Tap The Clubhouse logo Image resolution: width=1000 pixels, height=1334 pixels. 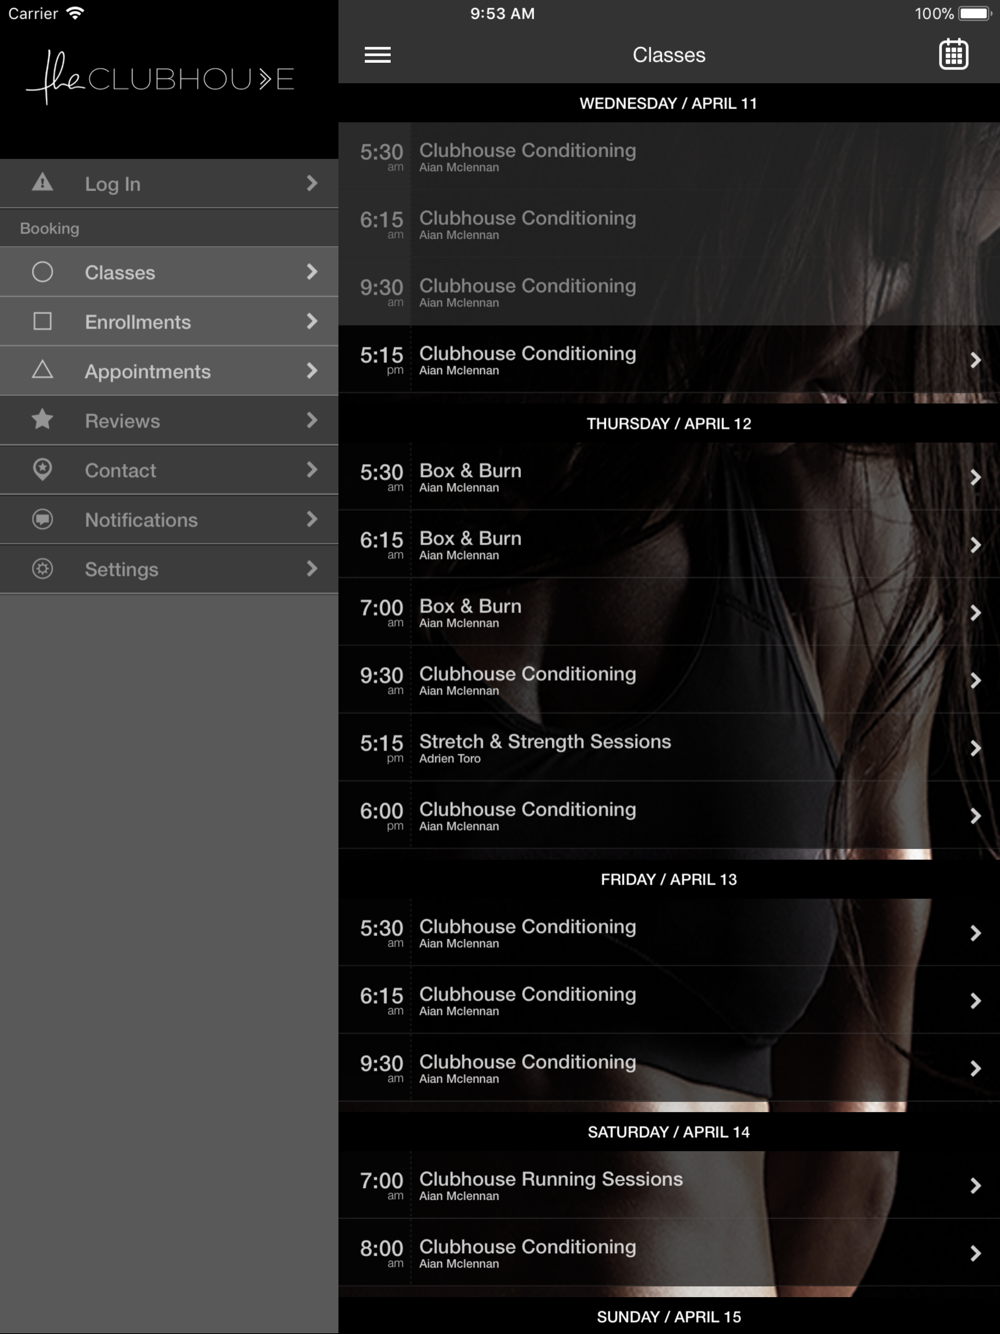coord(160,78)
